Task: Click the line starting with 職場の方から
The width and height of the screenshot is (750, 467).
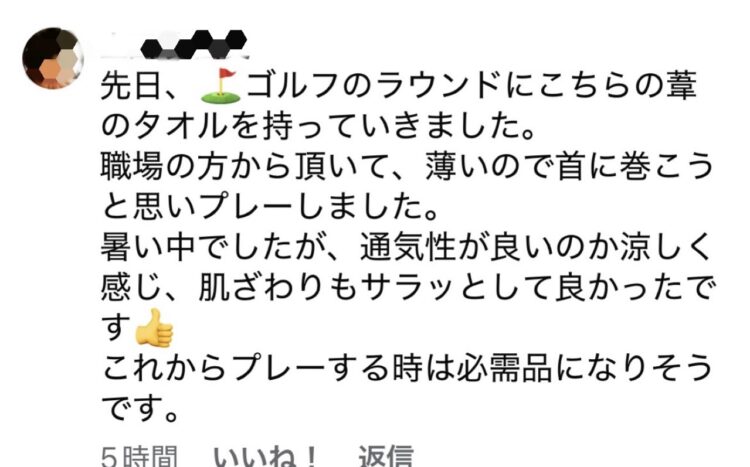Action: tap(407, 167)
